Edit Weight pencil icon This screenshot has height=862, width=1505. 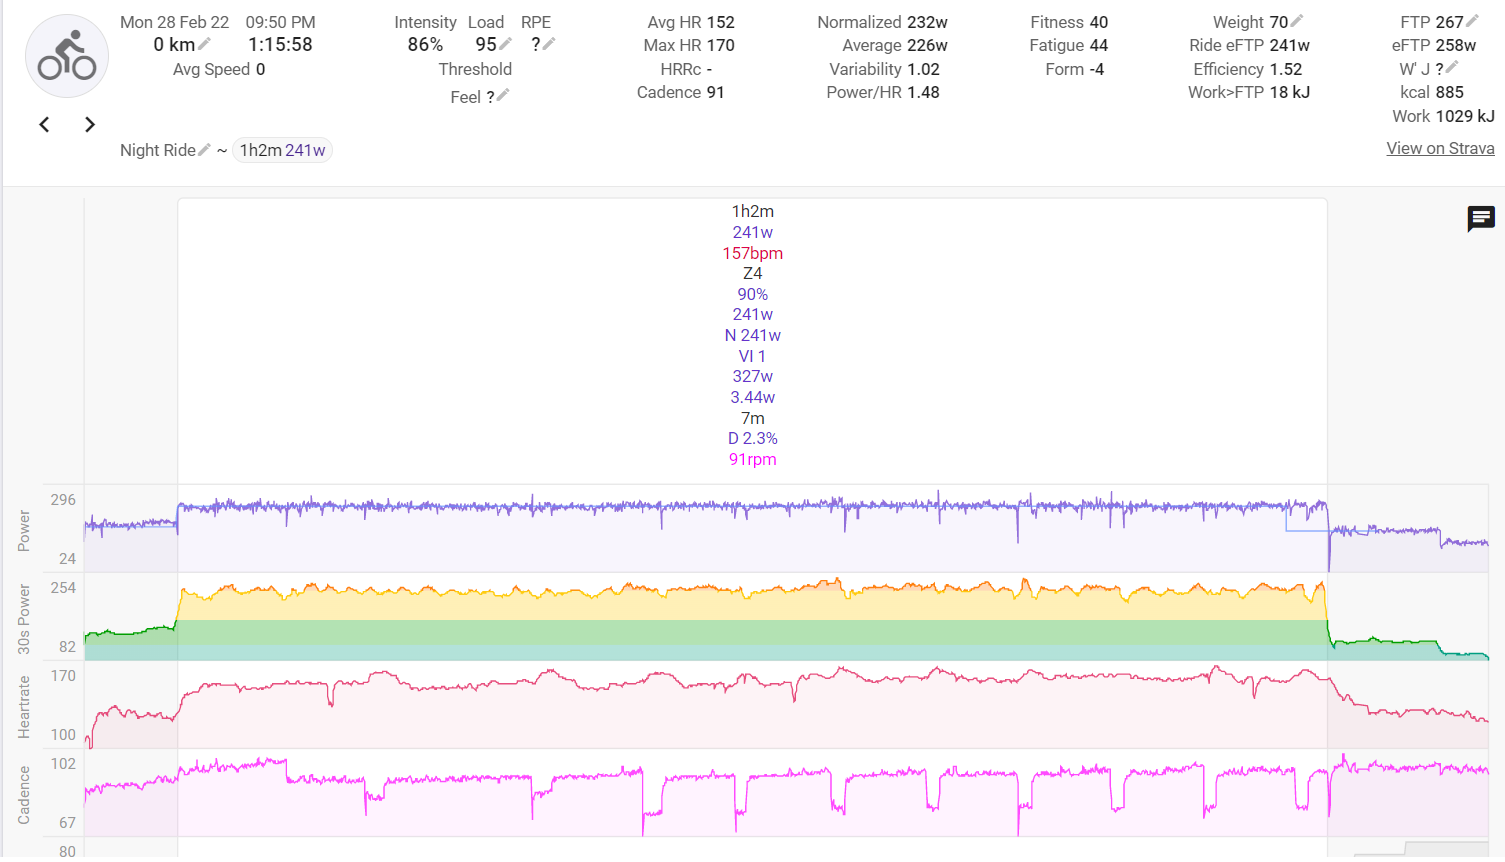1297,21
